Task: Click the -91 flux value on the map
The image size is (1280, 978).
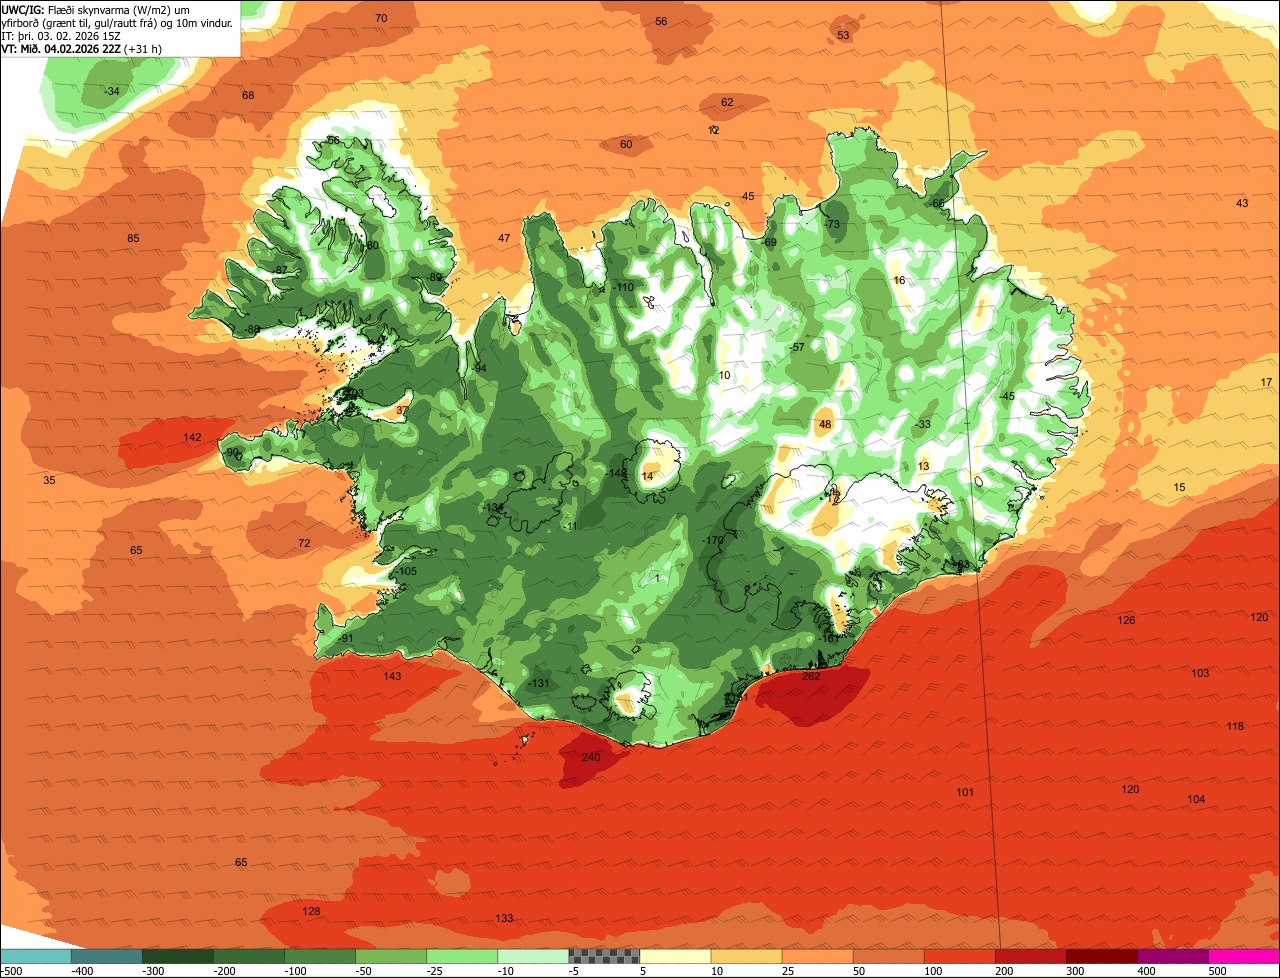Action: (346, 639)
